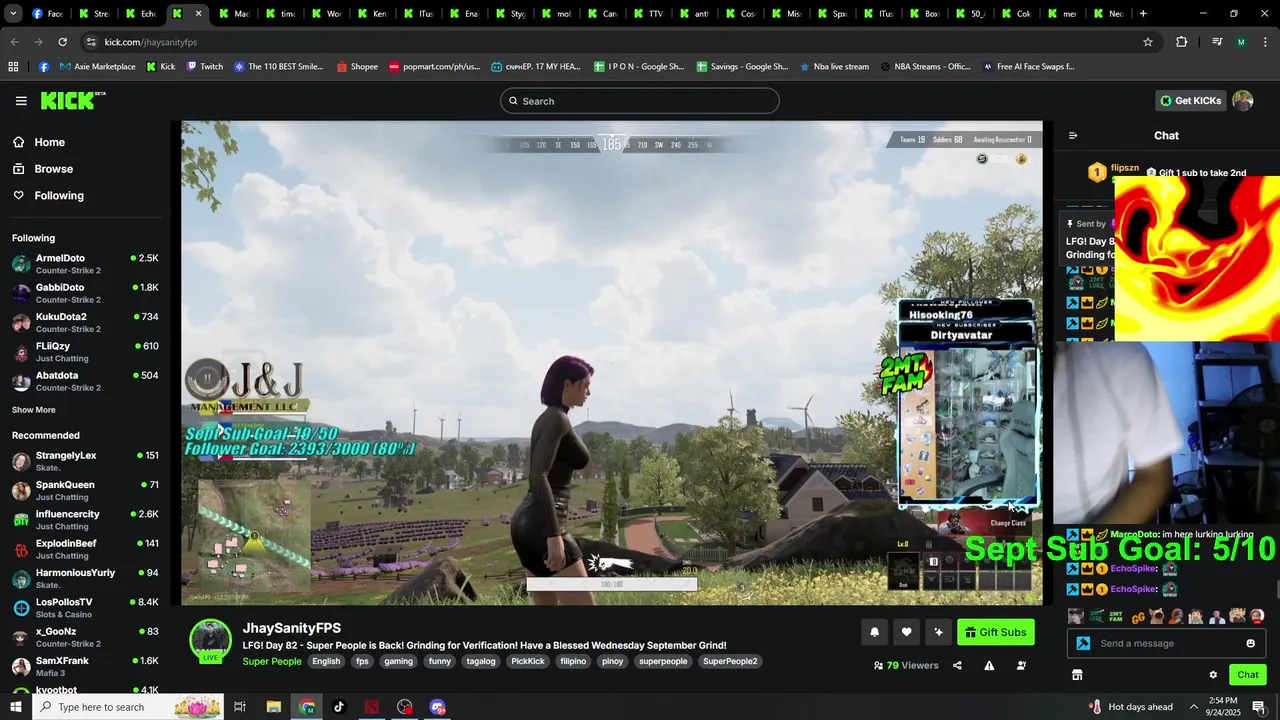Select the funny tag
Screen dimensions: 1280x720
click(439, 661)
